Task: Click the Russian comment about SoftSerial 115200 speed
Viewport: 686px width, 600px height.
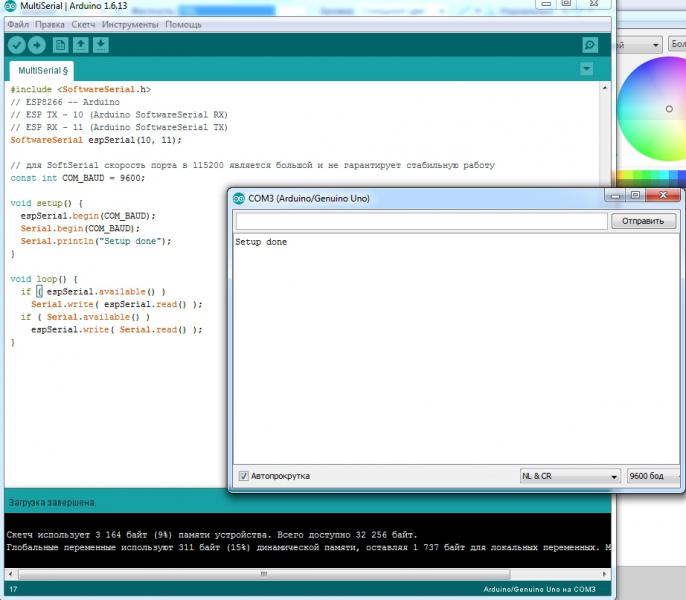Action: tap(252, 165)
